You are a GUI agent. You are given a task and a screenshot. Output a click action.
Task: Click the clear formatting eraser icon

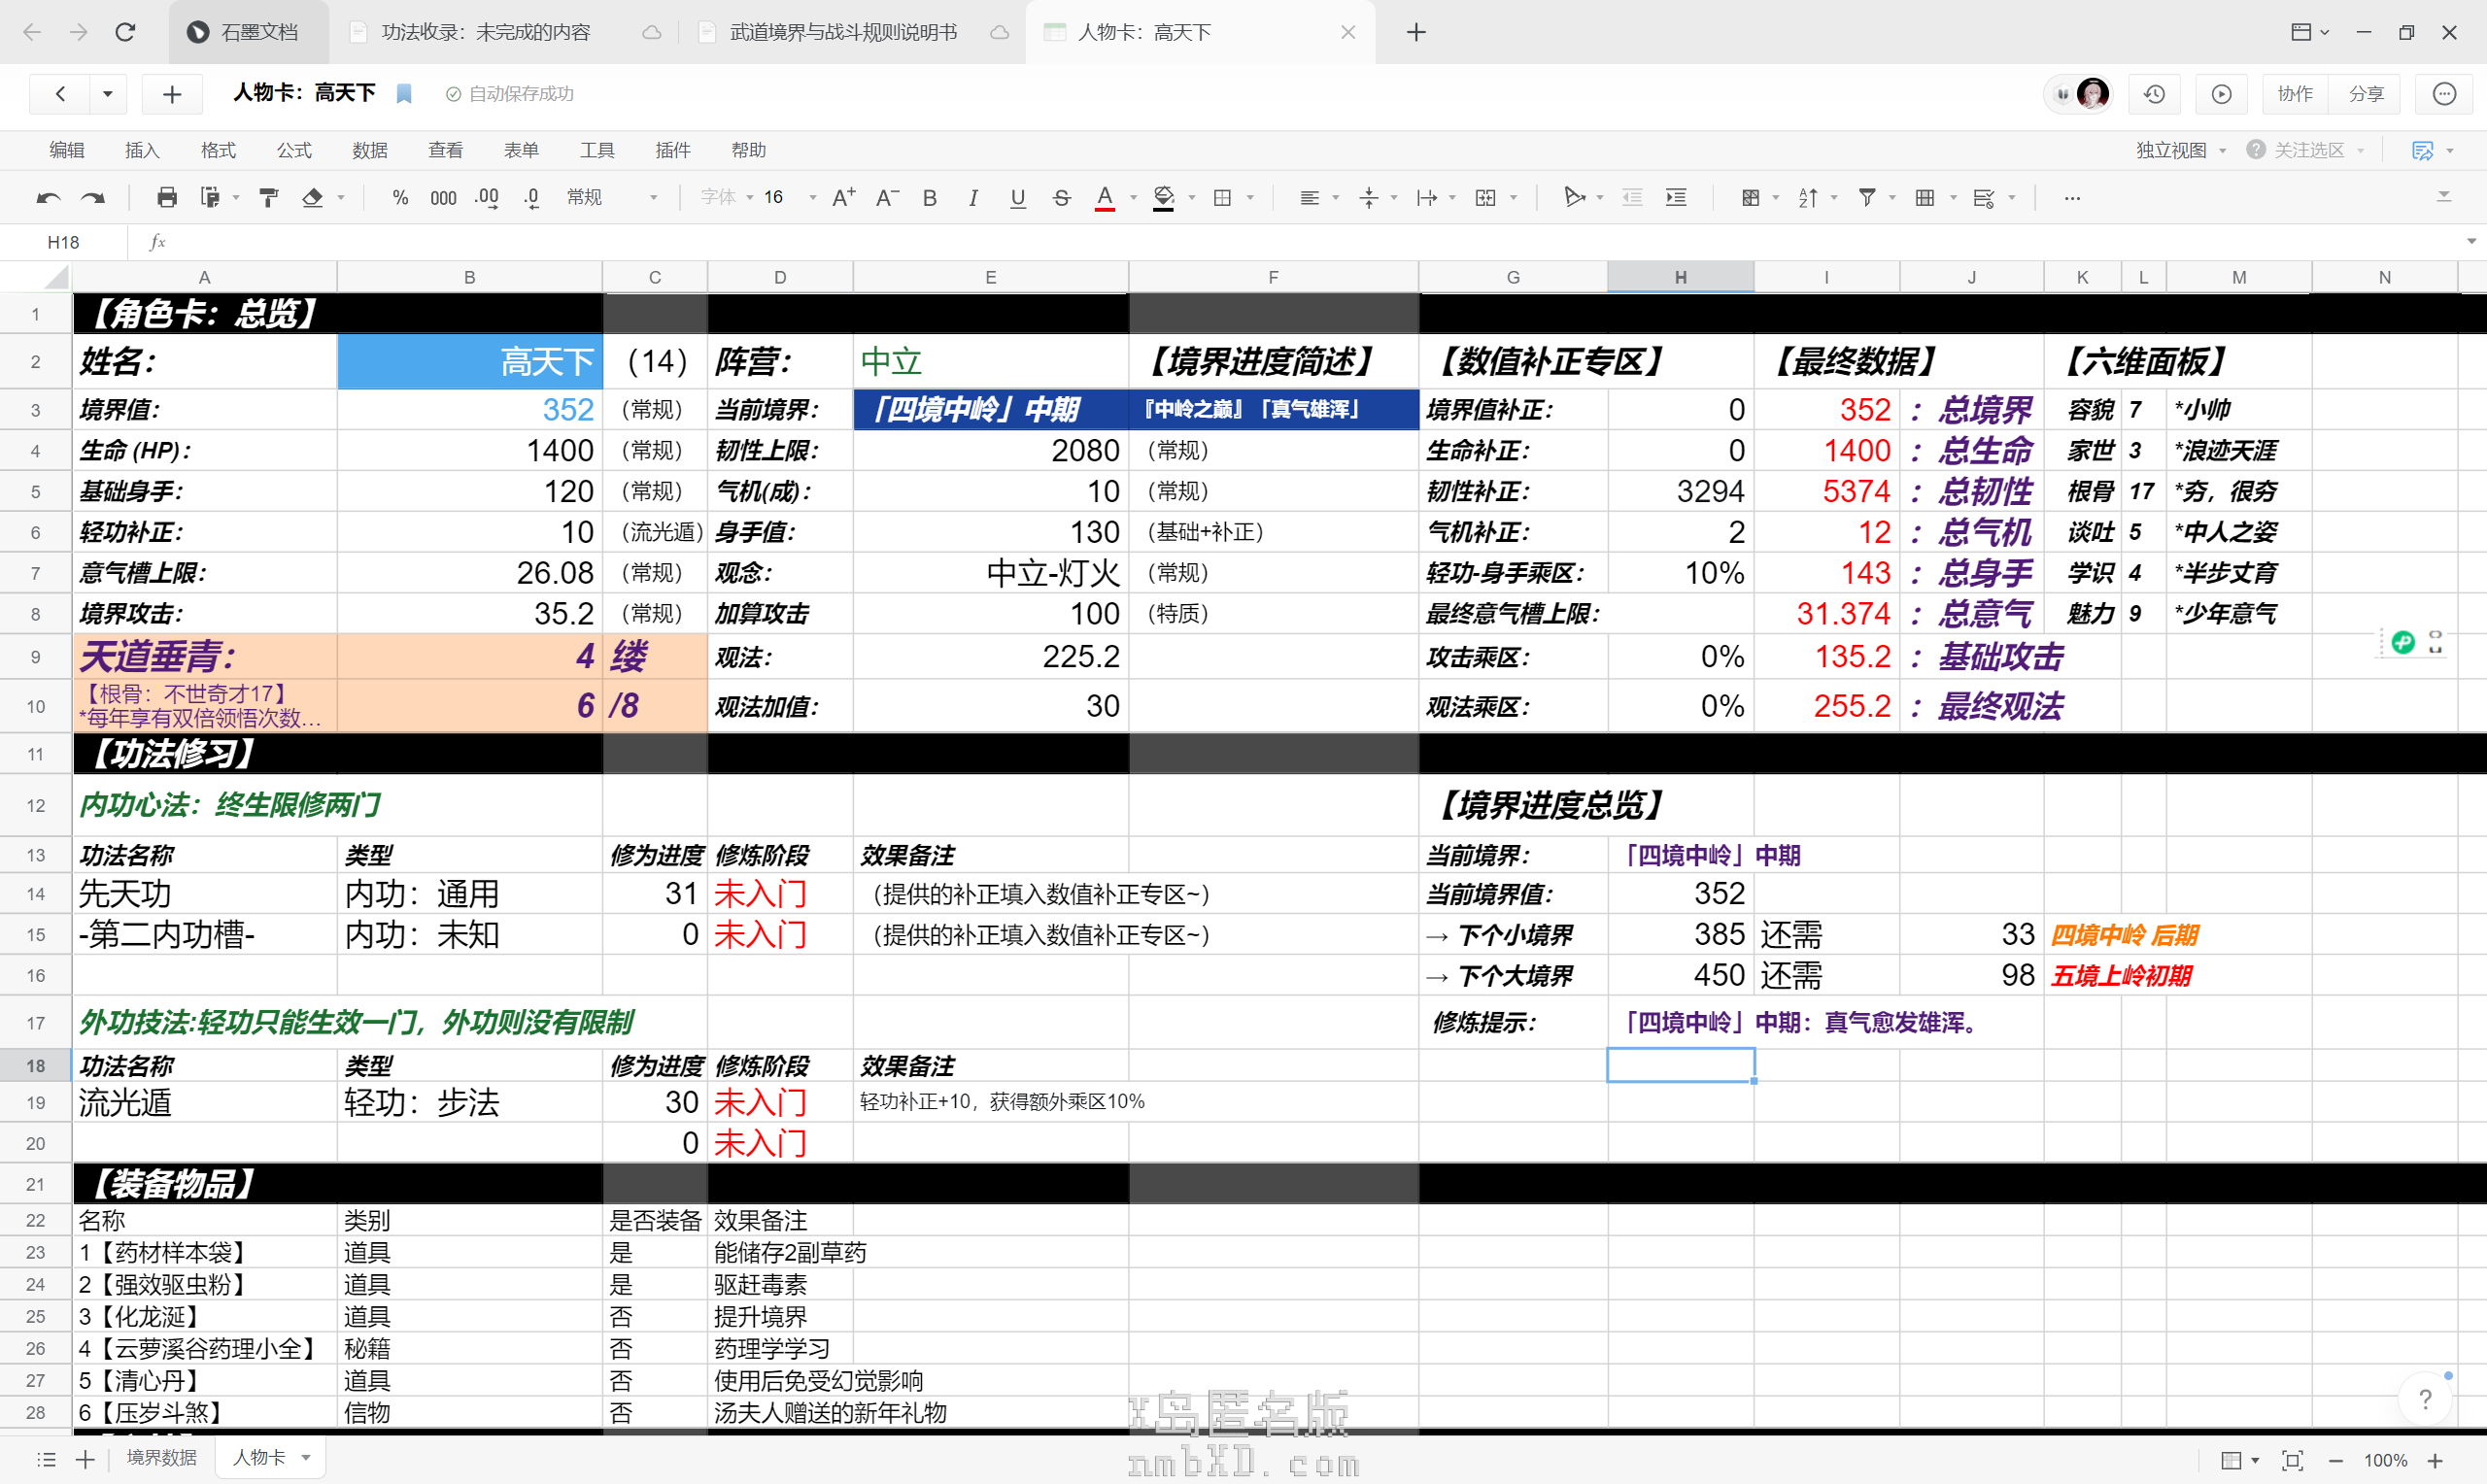tap(313, 198)
